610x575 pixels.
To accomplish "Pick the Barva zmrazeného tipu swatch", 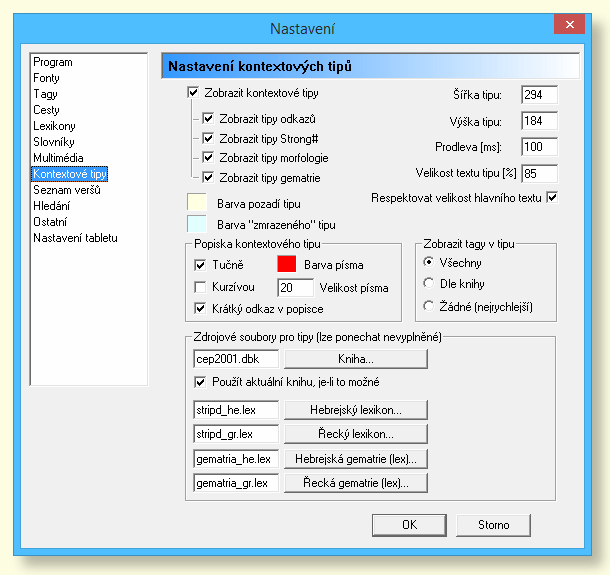I will pos(203,225).
